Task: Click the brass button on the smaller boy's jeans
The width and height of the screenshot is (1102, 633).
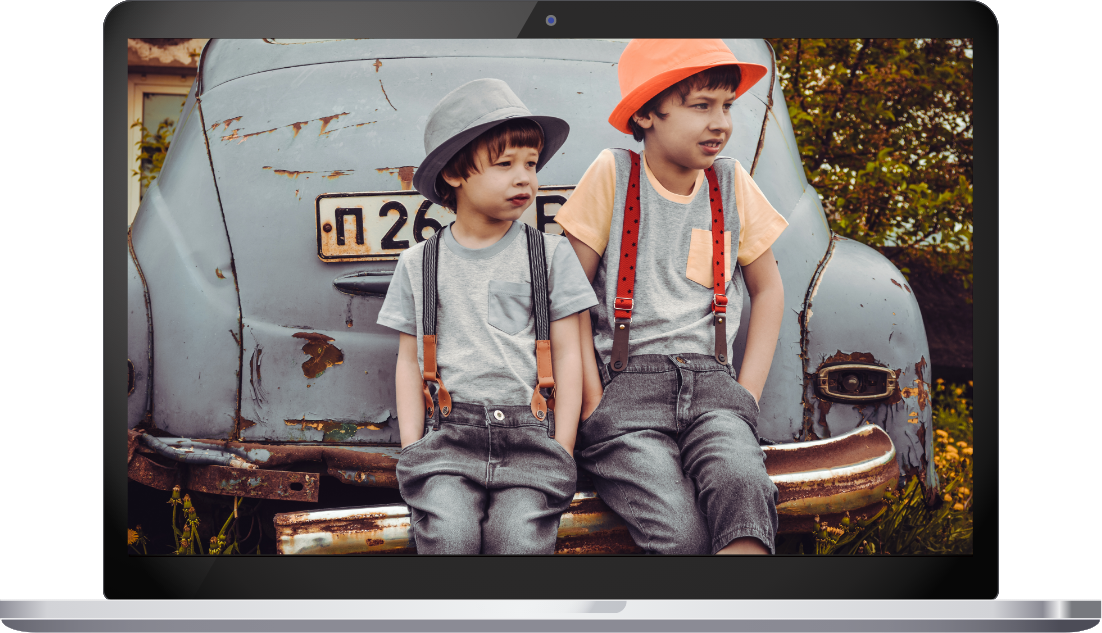Action: point(496,415)
